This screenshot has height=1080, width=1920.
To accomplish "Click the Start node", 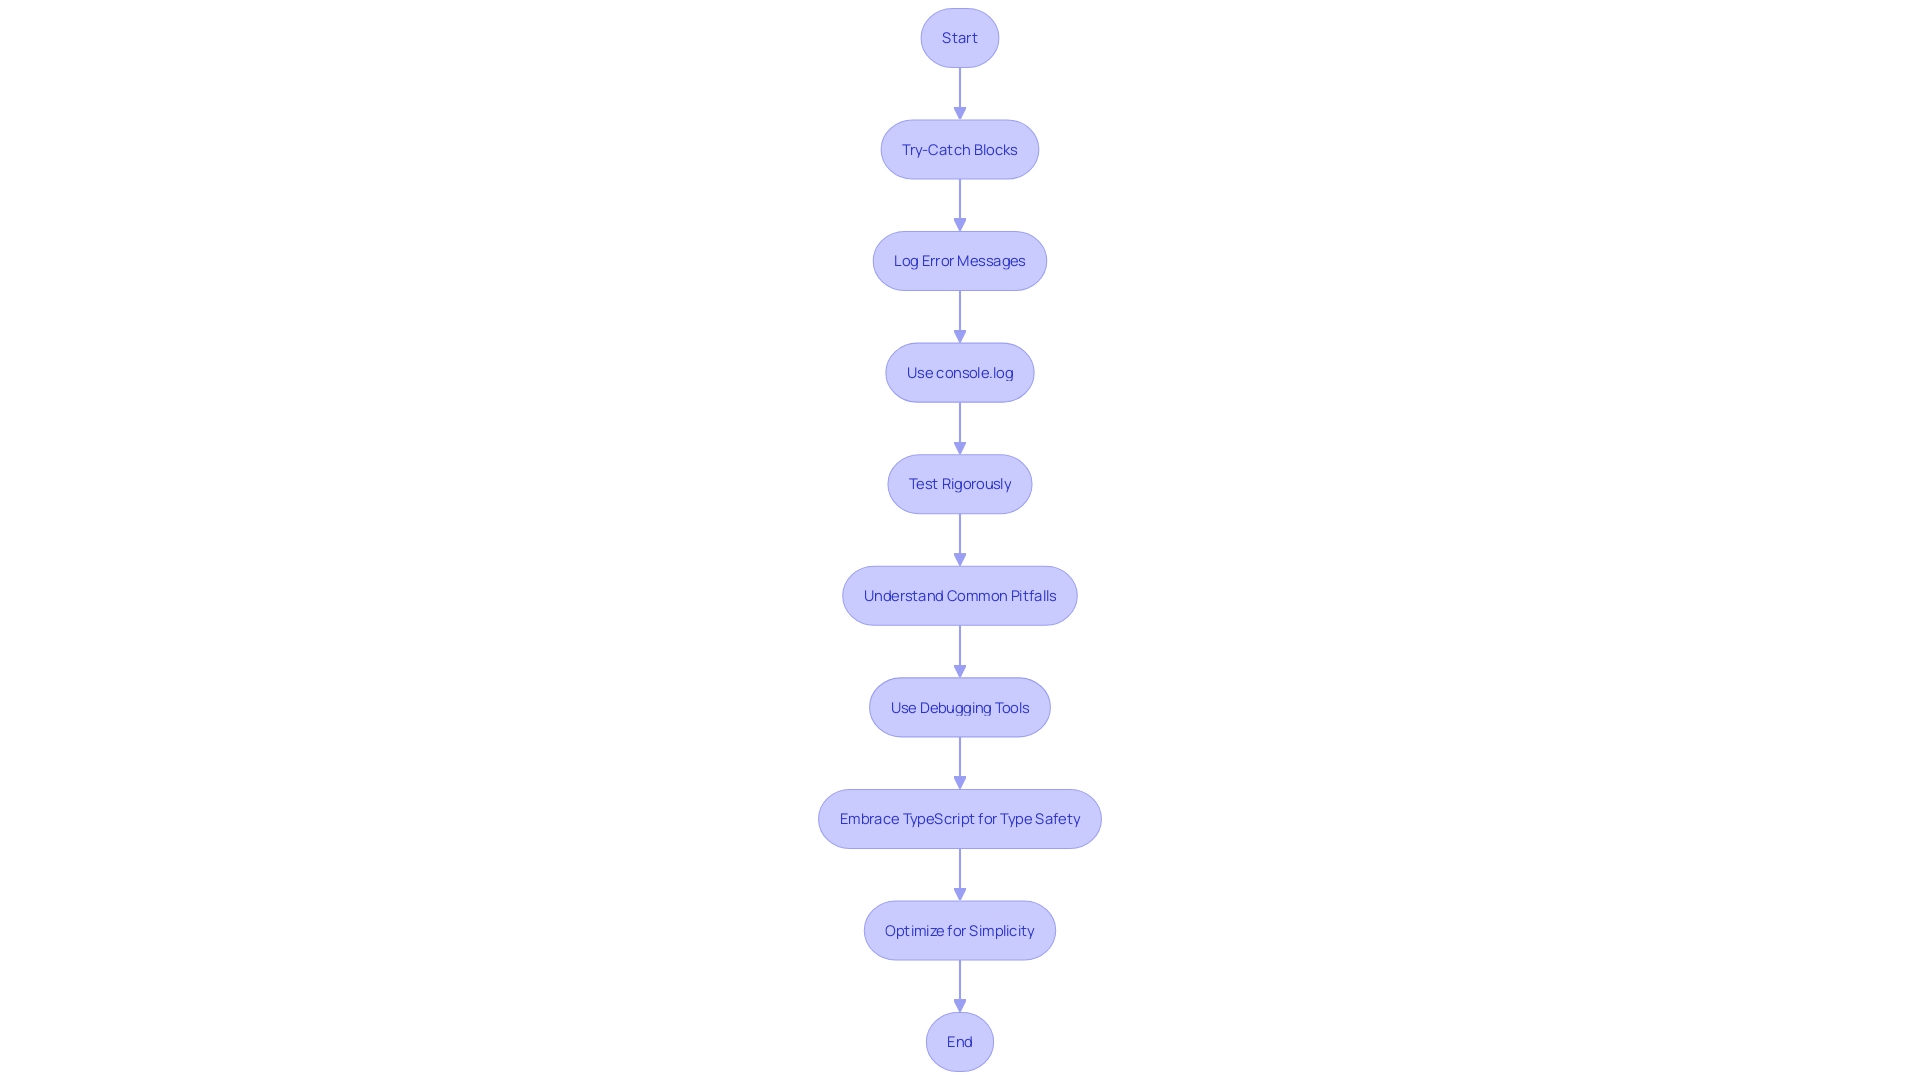I will tap(959, 37).
